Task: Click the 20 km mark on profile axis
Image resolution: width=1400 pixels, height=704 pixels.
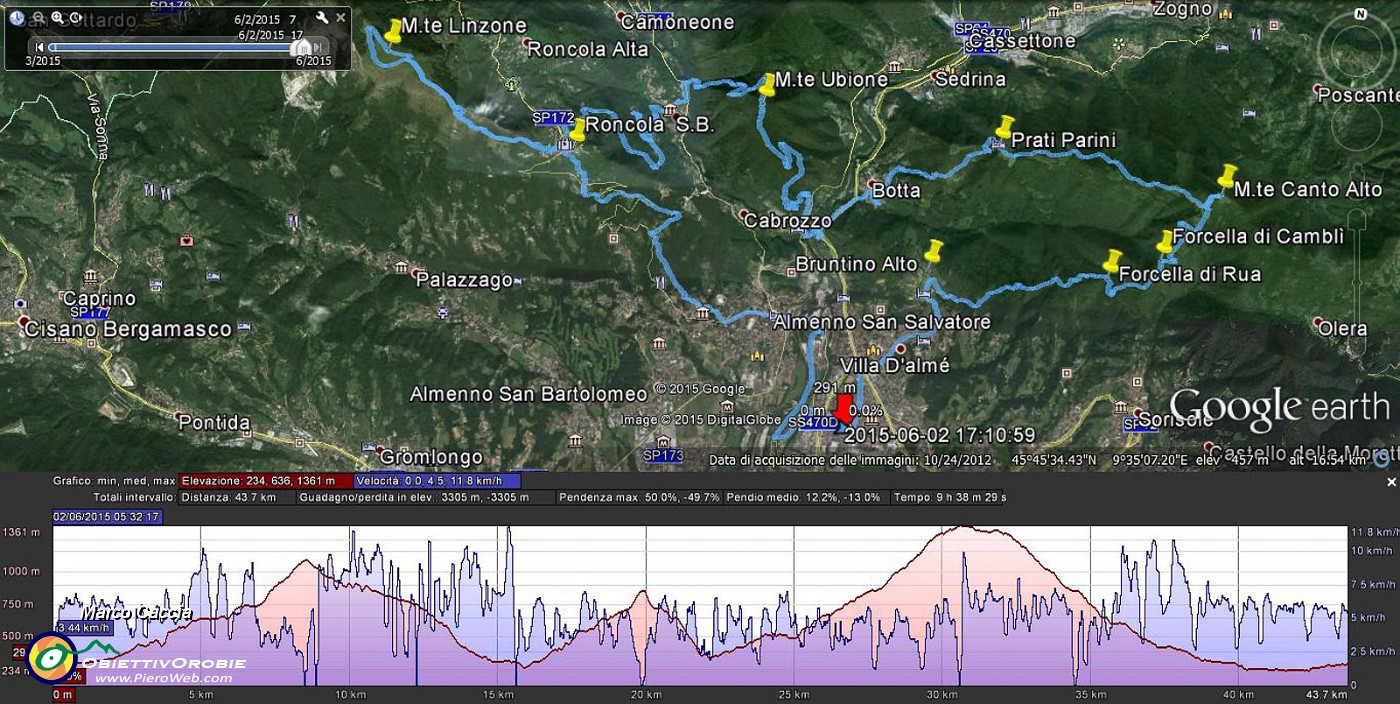Action: 645,694
